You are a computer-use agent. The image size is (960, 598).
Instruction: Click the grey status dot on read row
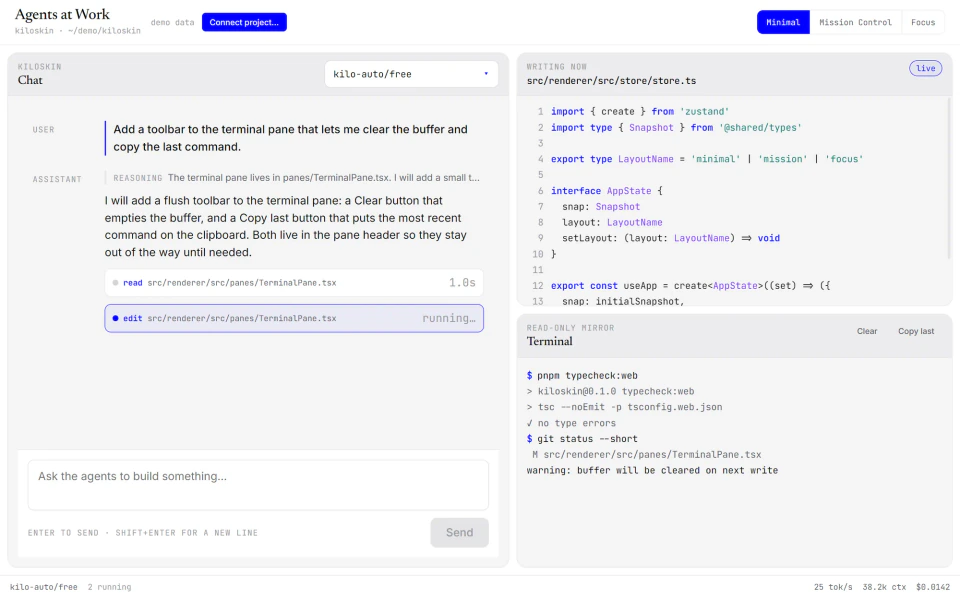(x=115, y=283)
